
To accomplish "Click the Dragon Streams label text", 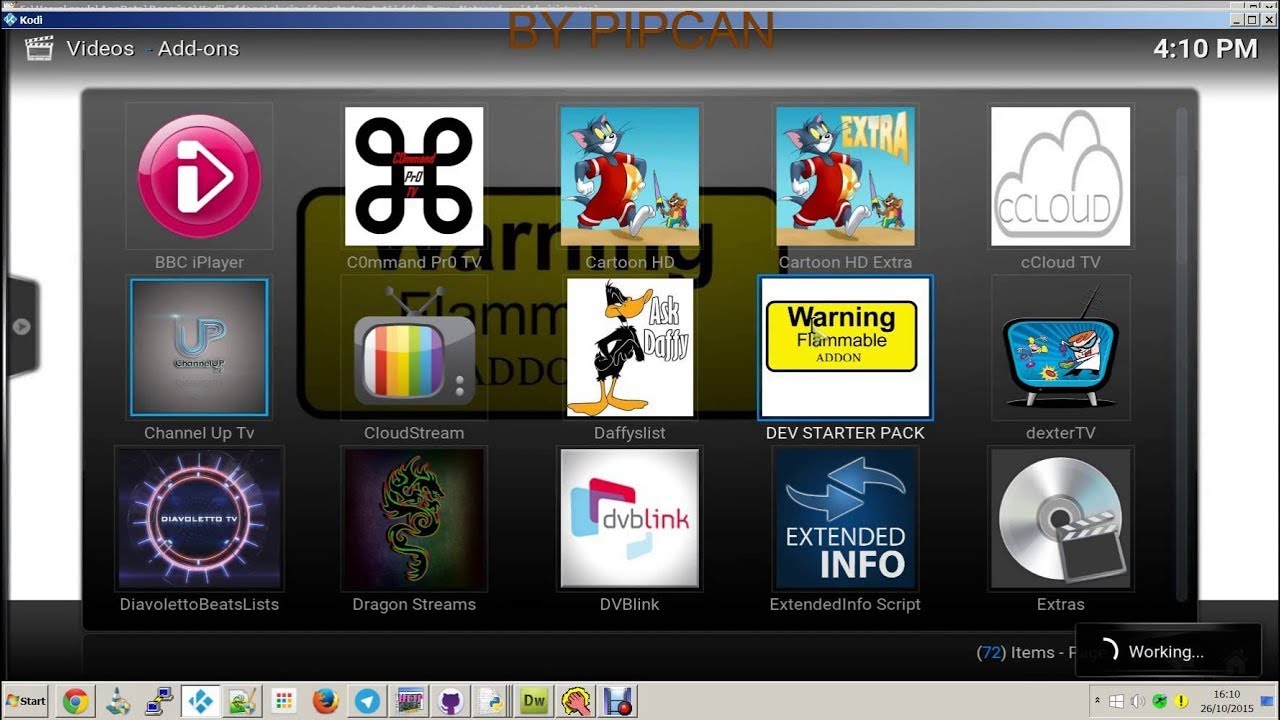I will (414, 604).
